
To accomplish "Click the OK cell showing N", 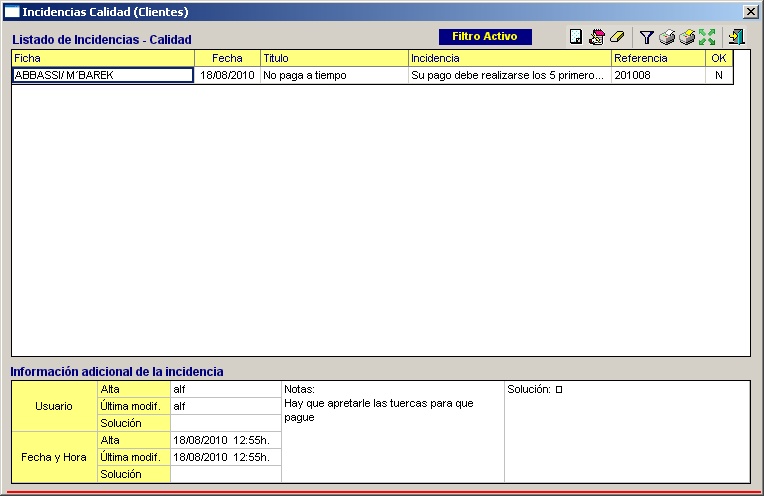I will pos(719,75).
